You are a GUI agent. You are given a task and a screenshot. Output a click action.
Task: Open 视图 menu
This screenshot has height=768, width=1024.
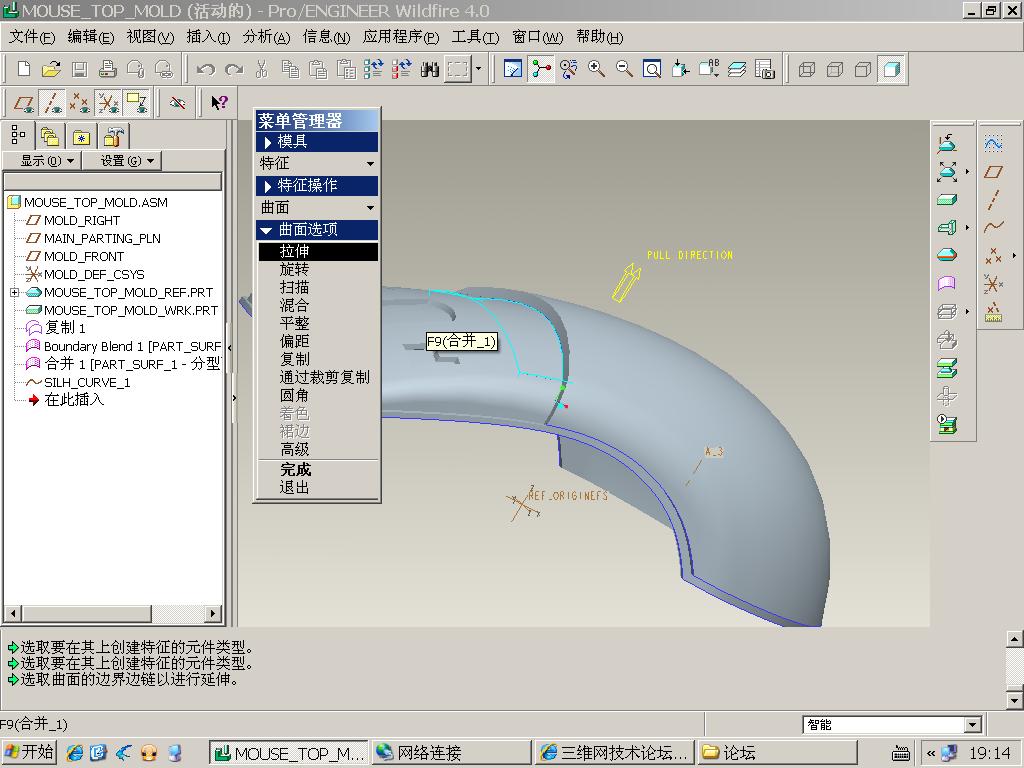[150, 37]
